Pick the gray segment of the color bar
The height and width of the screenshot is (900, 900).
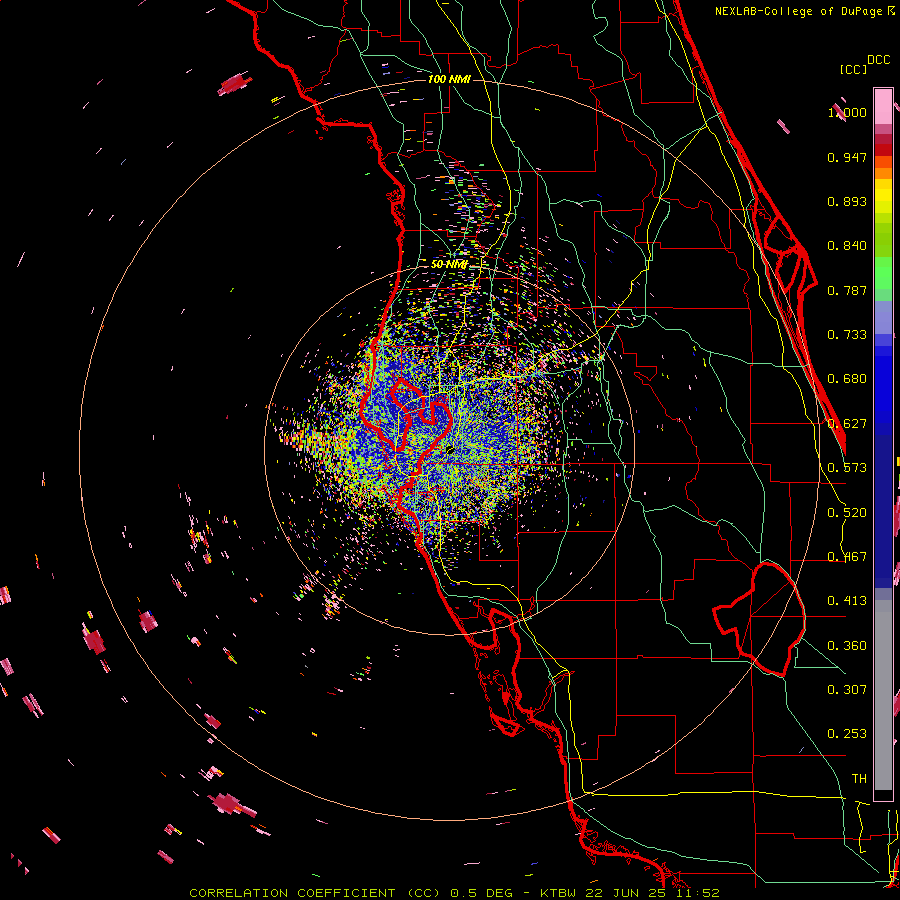coord(883,695)
